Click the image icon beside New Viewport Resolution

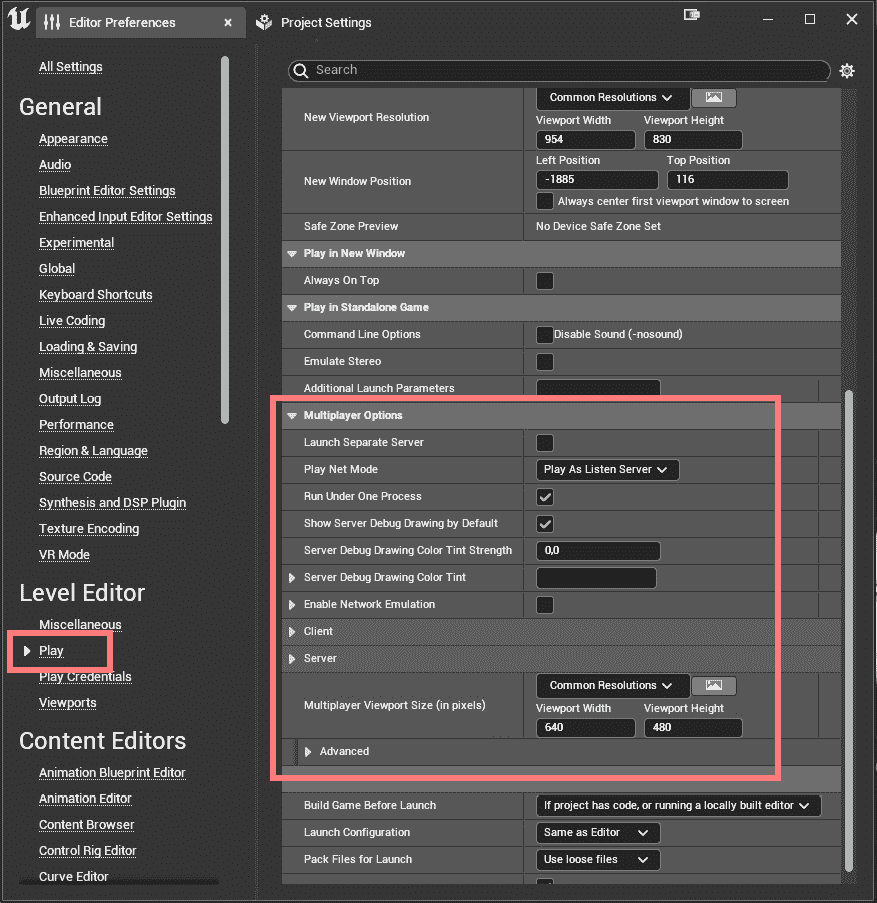(713, 97)
